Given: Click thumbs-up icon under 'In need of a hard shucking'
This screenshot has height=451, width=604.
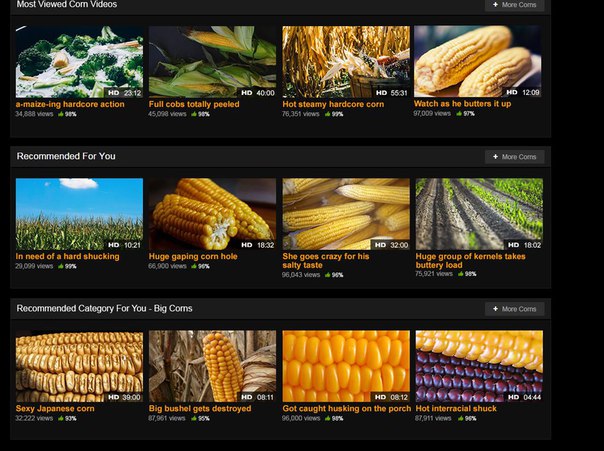Looking at the screenshot, I should coord(61,266).
